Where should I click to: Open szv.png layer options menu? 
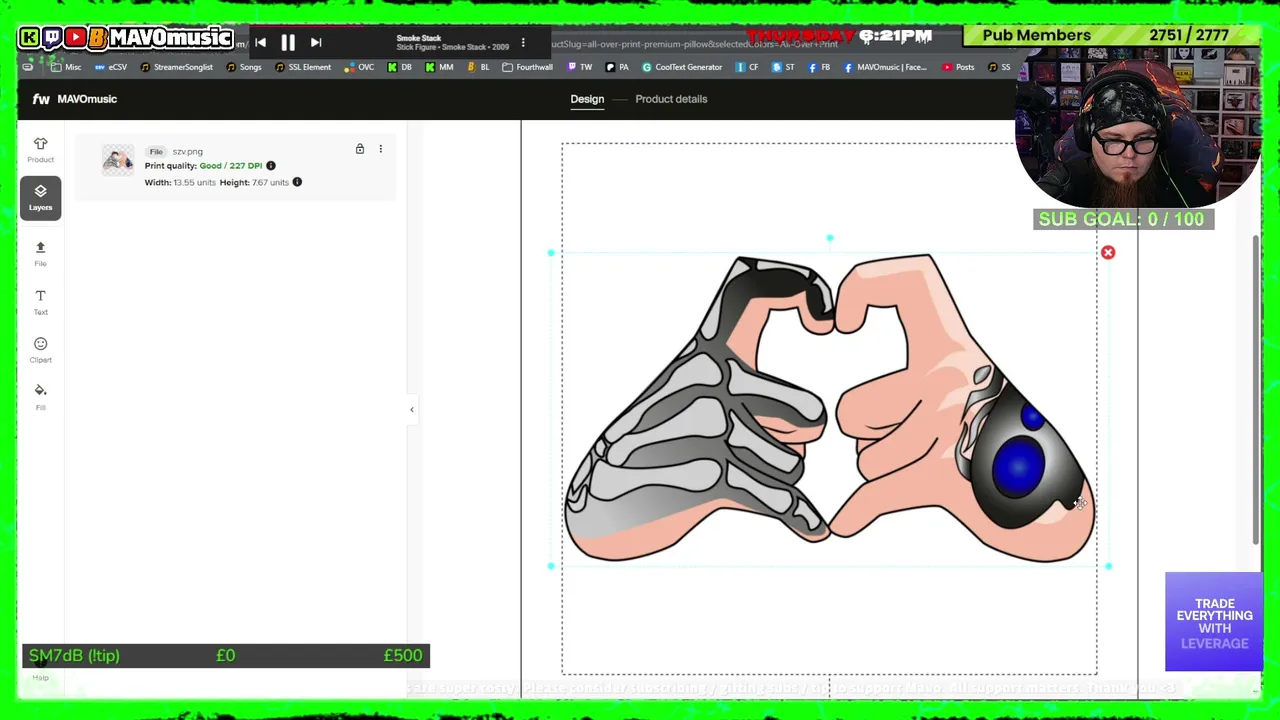(x=380, y=149)
